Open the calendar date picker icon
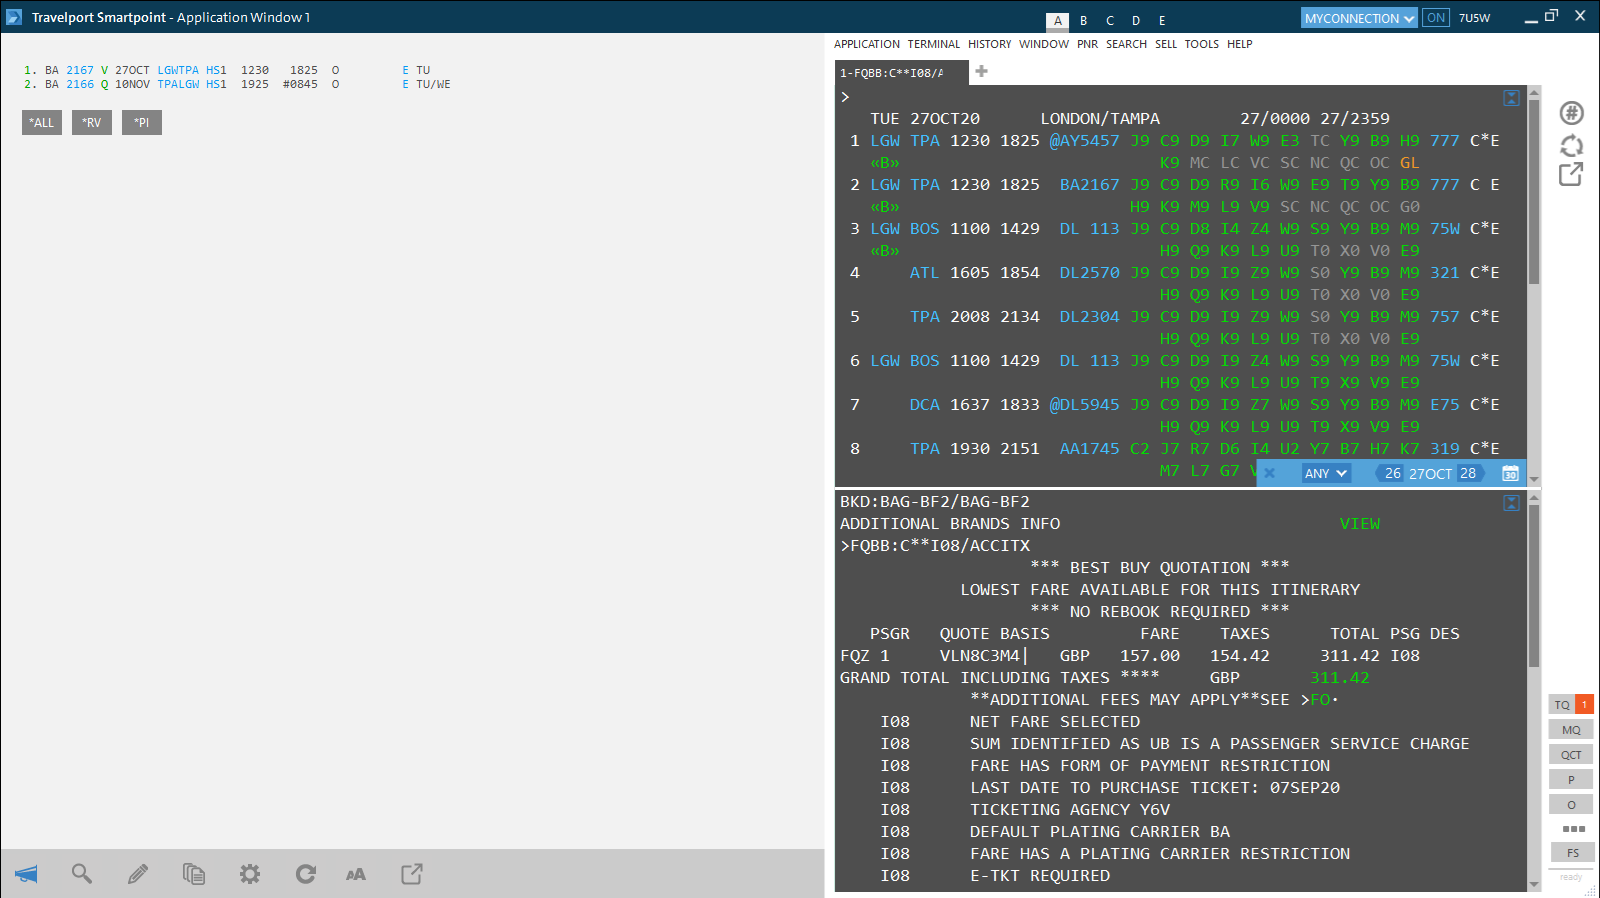The height and width of the screenshot is (898, 1600). (1511, 473)
